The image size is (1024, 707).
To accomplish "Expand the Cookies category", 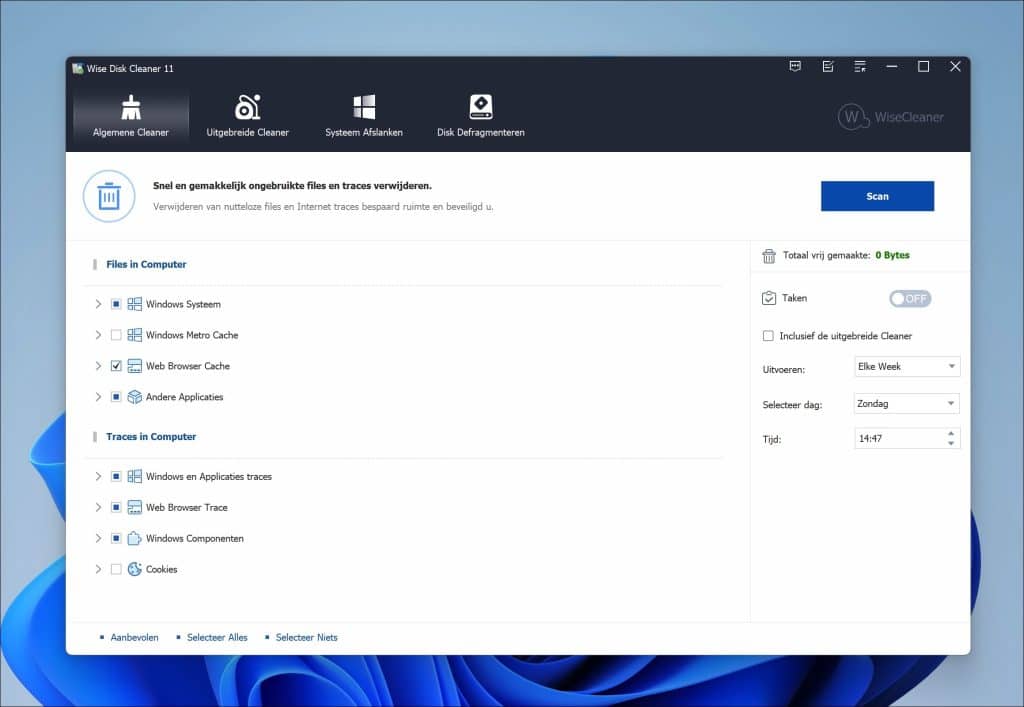I will tap(98, 569).
